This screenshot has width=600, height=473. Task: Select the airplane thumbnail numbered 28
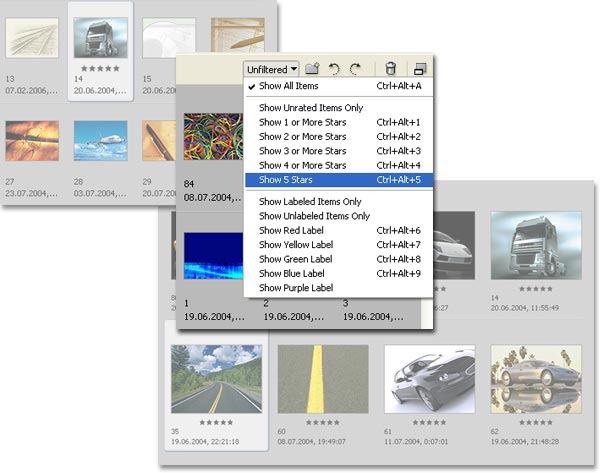[x=99, y=140]
